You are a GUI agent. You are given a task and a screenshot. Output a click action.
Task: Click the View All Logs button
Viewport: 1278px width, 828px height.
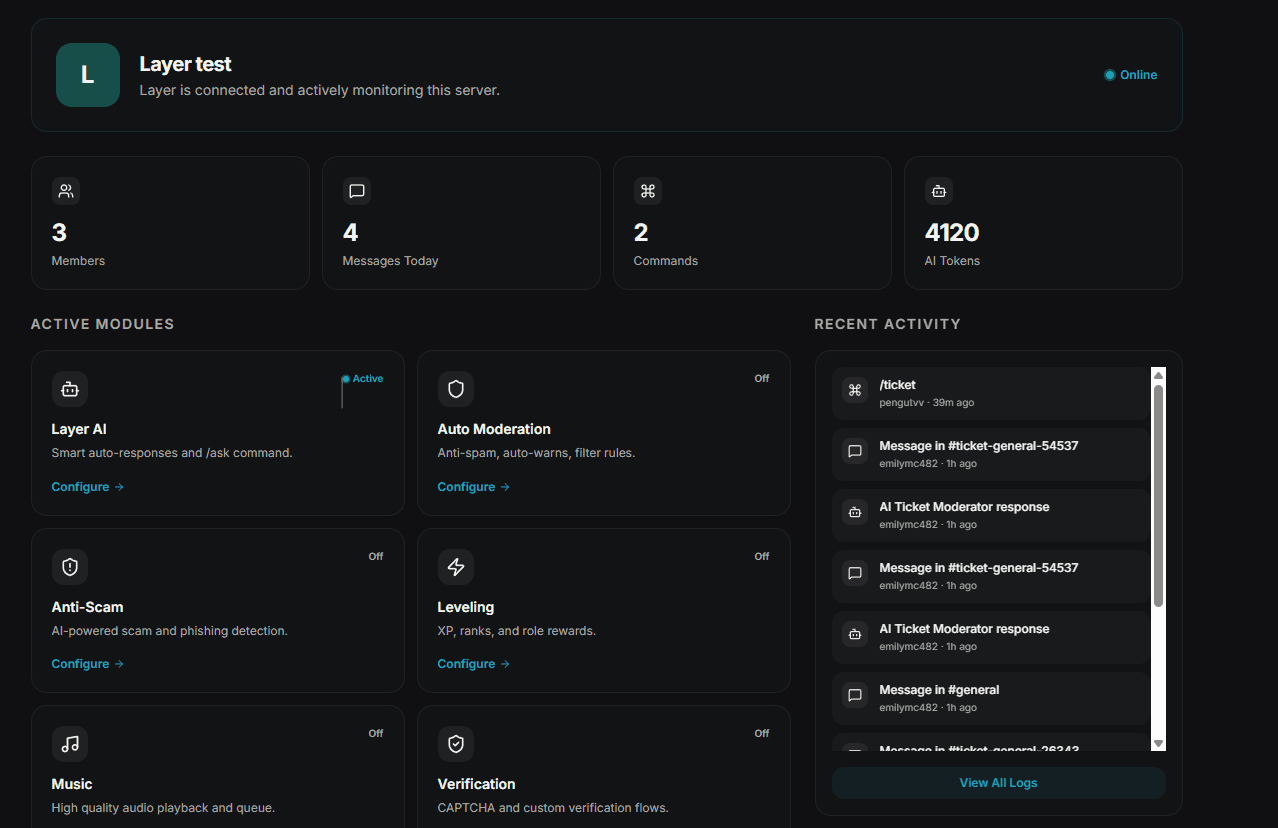(x=999, y=783)
